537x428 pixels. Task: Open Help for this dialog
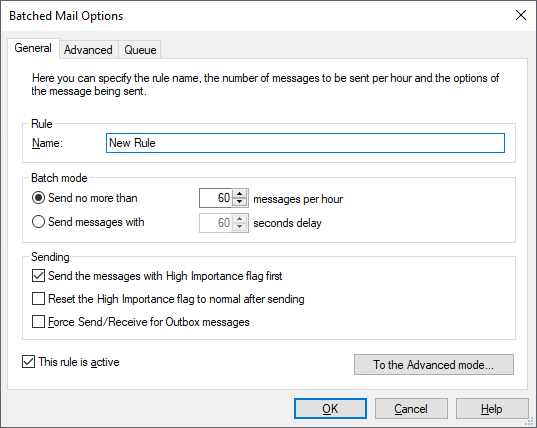tap(492, 408)
